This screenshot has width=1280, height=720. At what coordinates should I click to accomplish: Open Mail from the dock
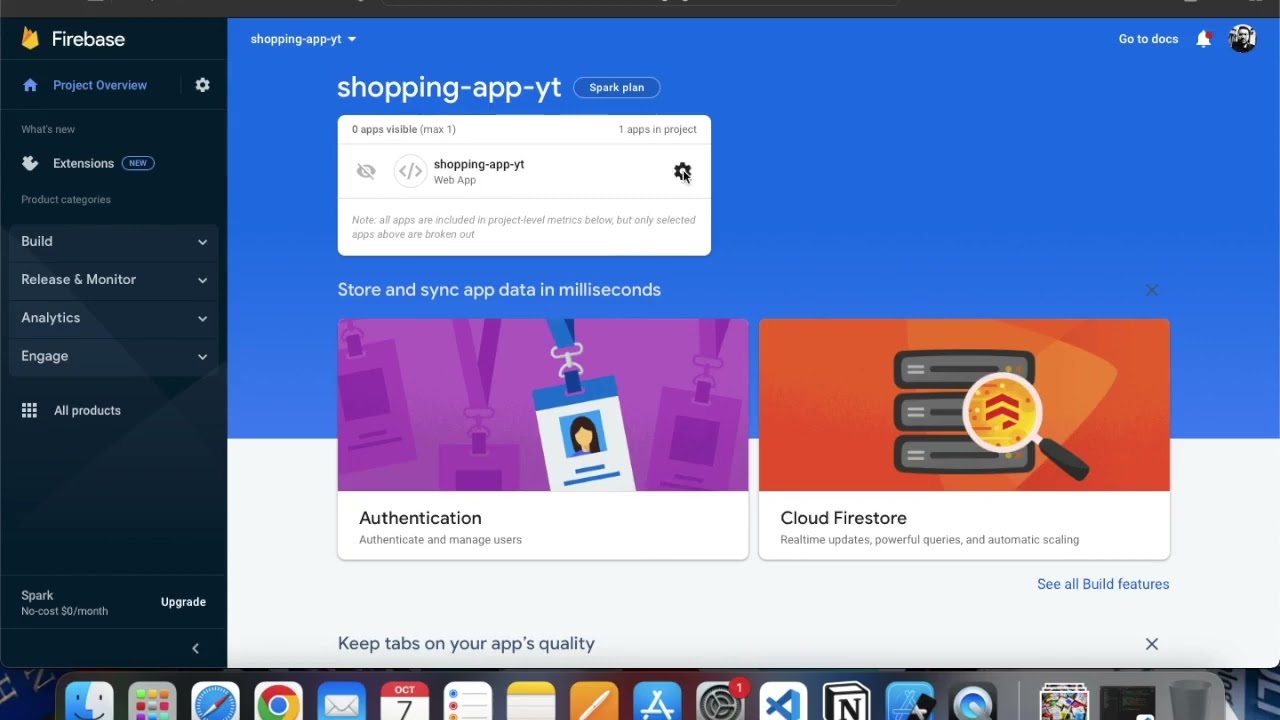(341, 702)
